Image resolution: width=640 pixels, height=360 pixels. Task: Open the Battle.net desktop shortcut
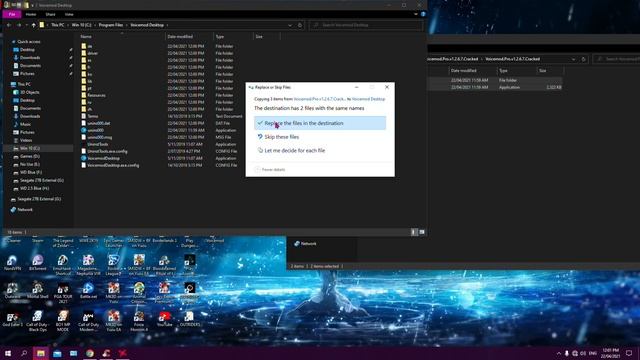click(x=88, y=291)
